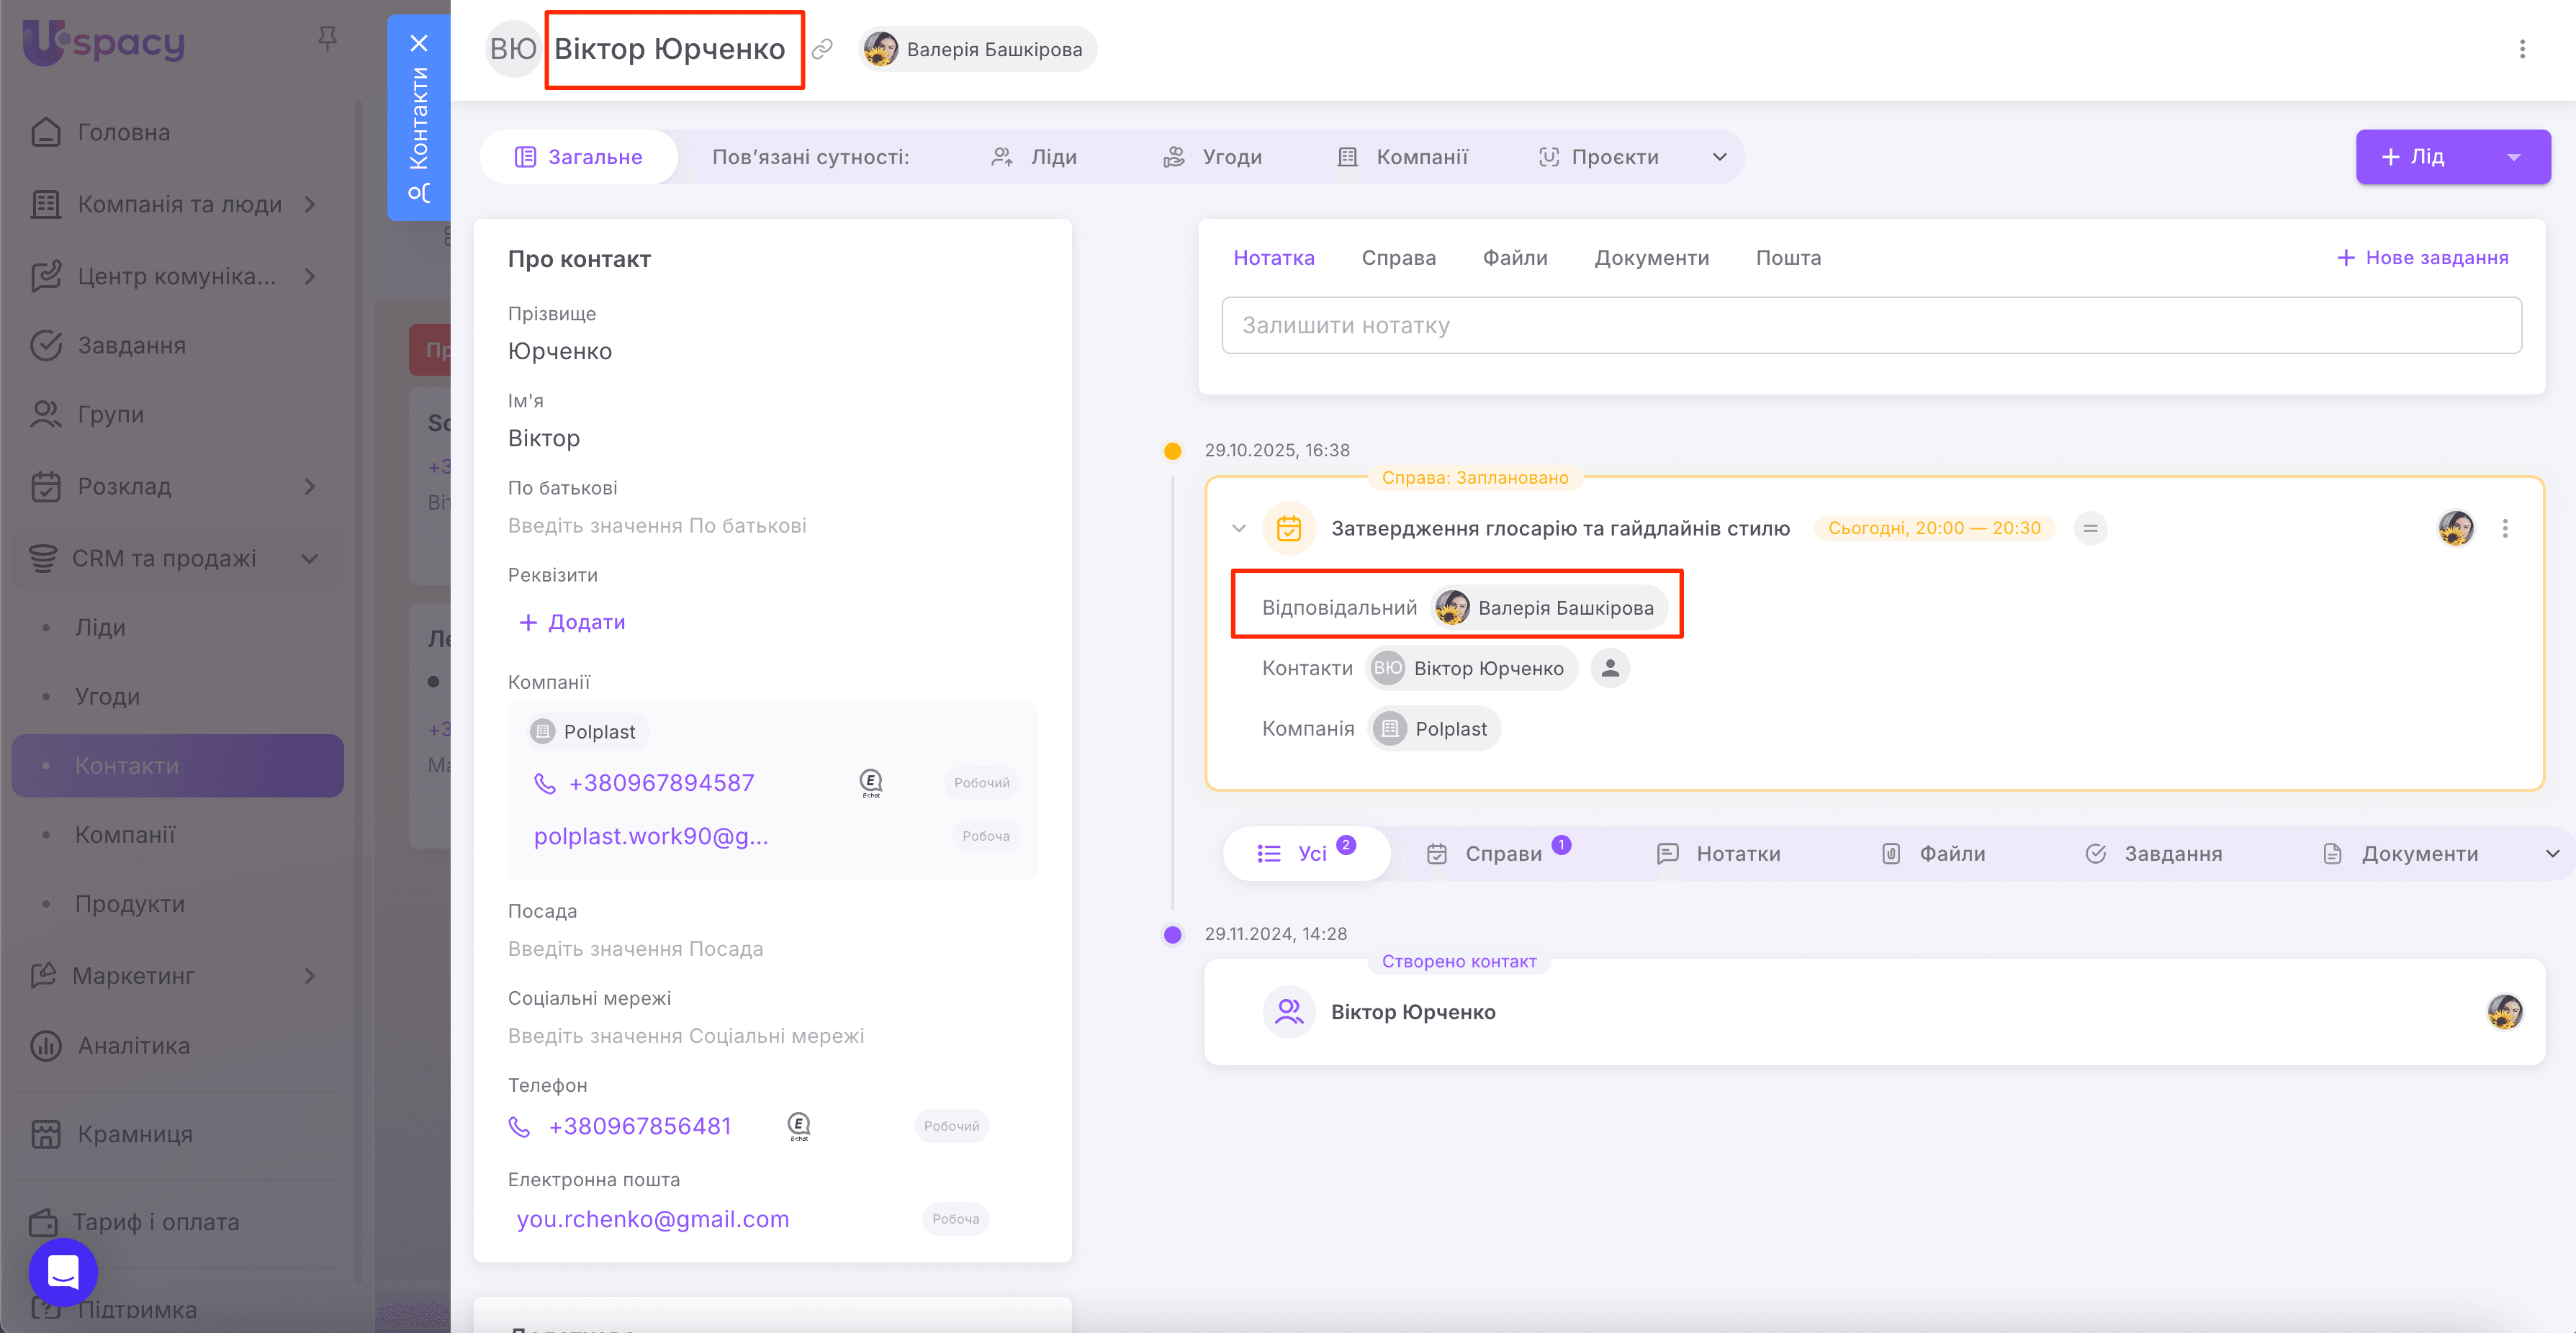Call contact phone +380967856481

tap(640, 1127)
